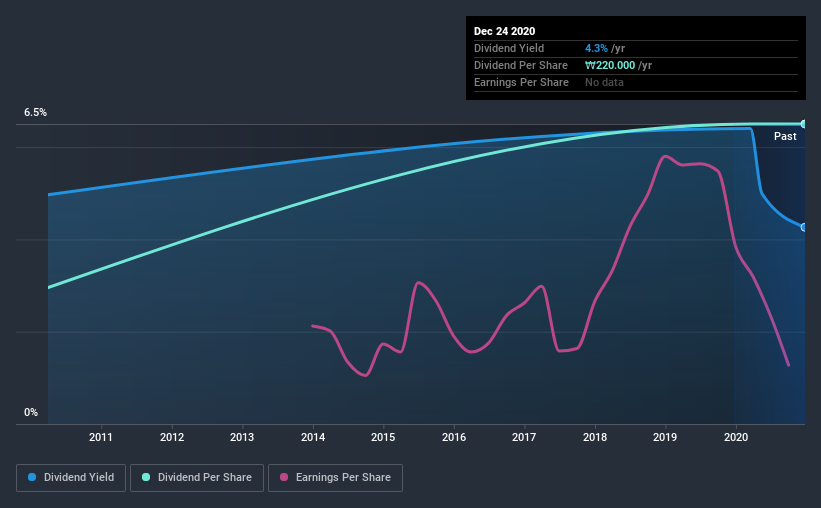Image resolution: width=821 pixels, height=508 pixels.
Task: Click the 2019 year tick label
Action: (x=665, y=437)
